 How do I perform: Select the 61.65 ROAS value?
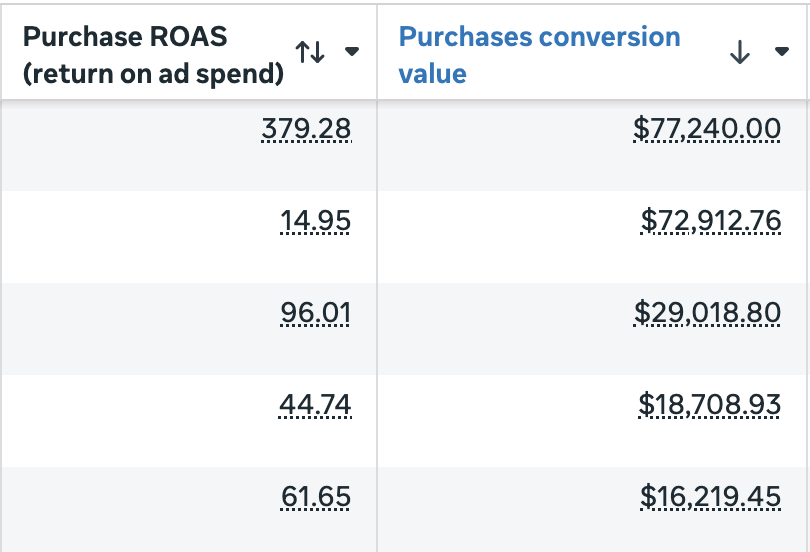[x=316, y=497]
